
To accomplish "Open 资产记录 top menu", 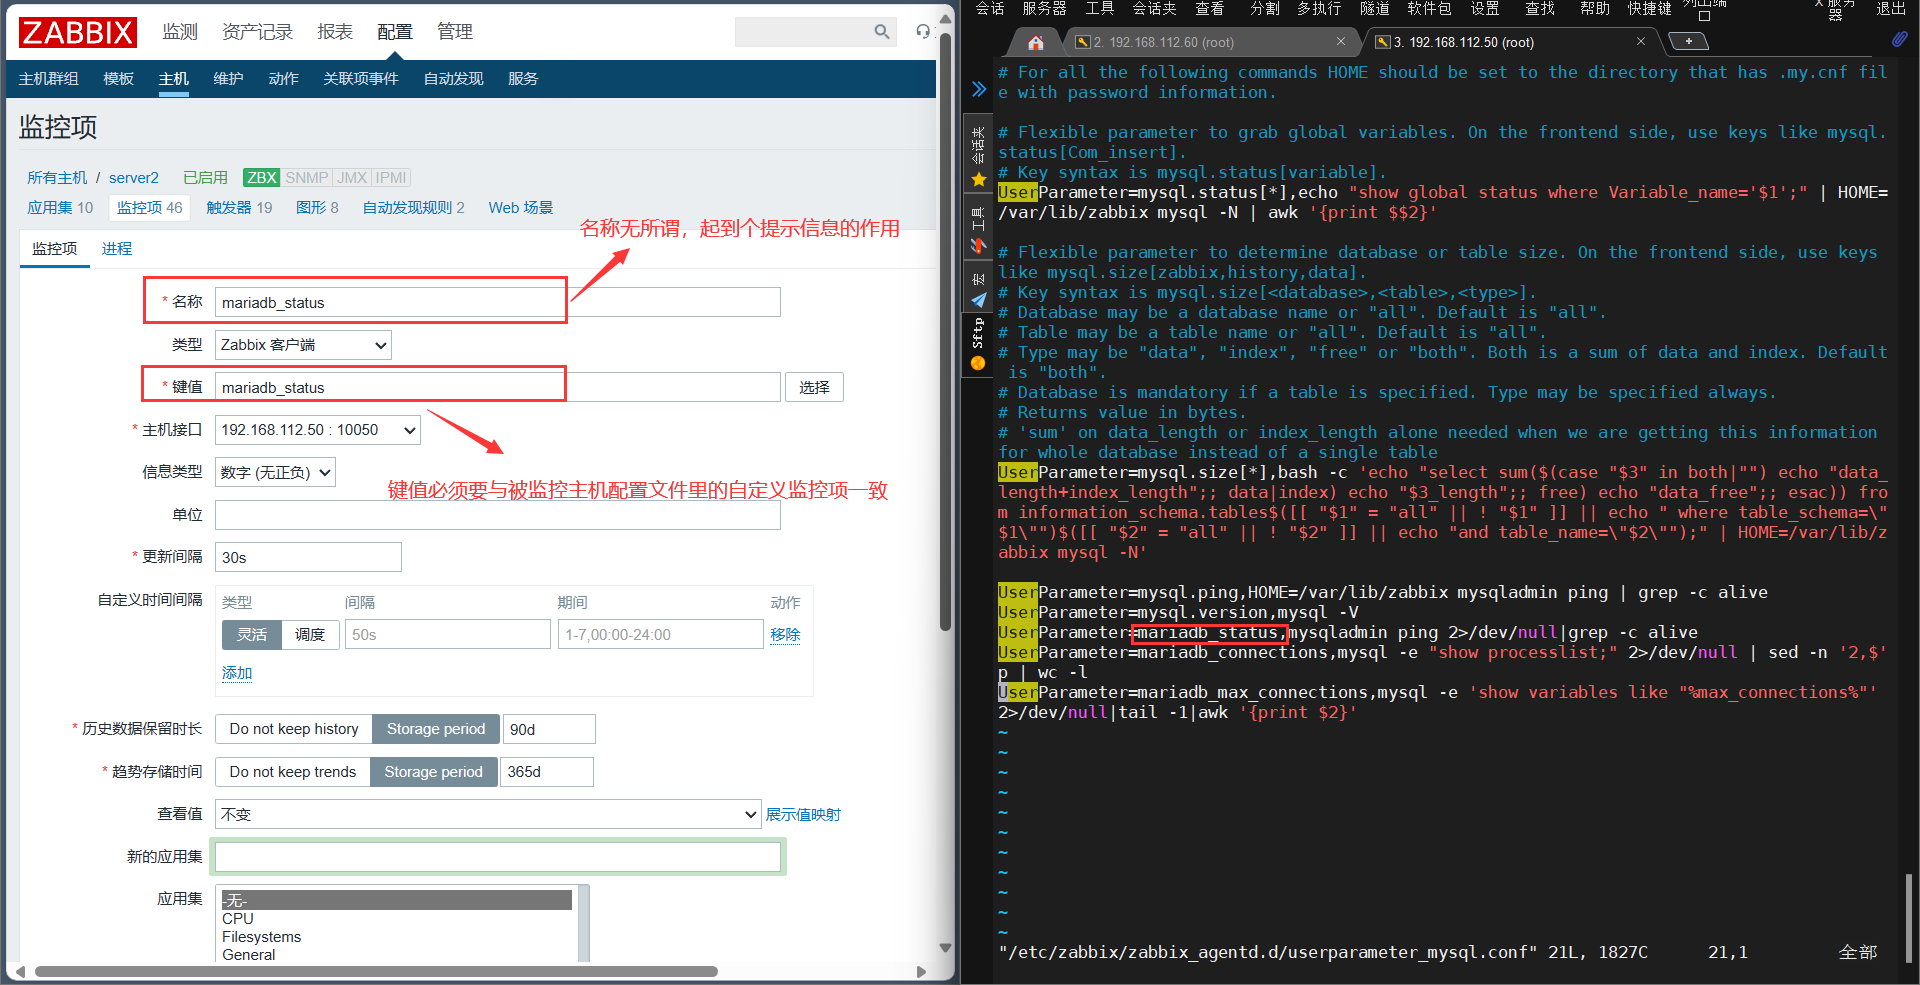I will coord(257,32).
